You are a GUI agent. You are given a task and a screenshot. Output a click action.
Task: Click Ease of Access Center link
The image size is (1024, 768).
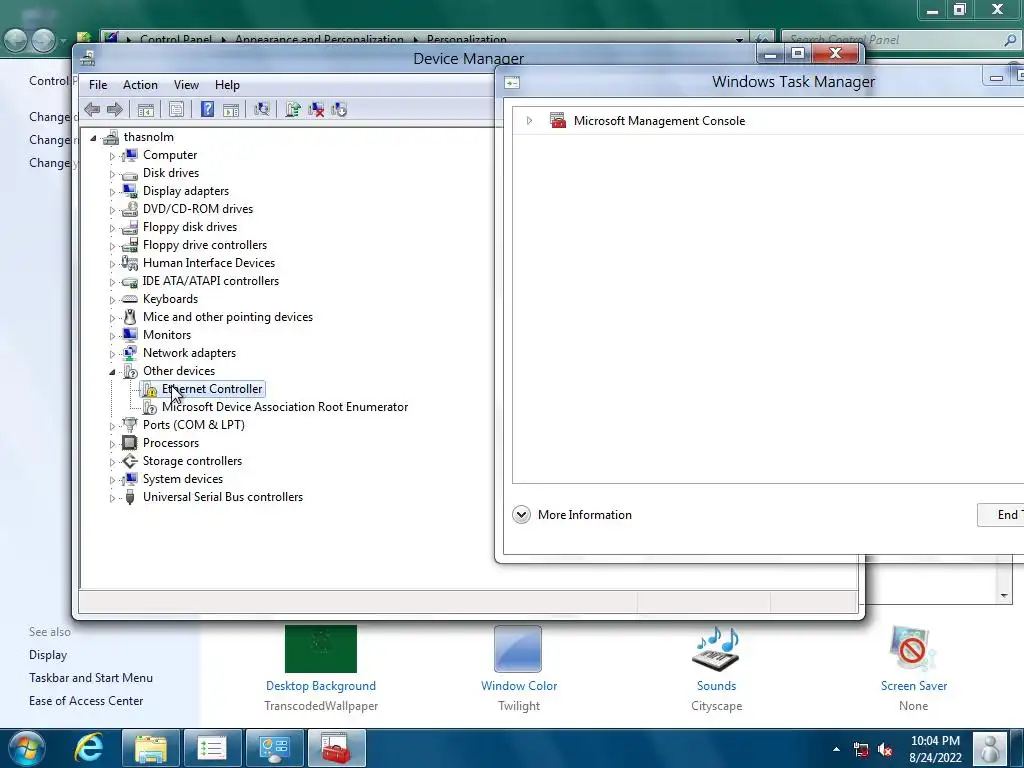point(86,701)
